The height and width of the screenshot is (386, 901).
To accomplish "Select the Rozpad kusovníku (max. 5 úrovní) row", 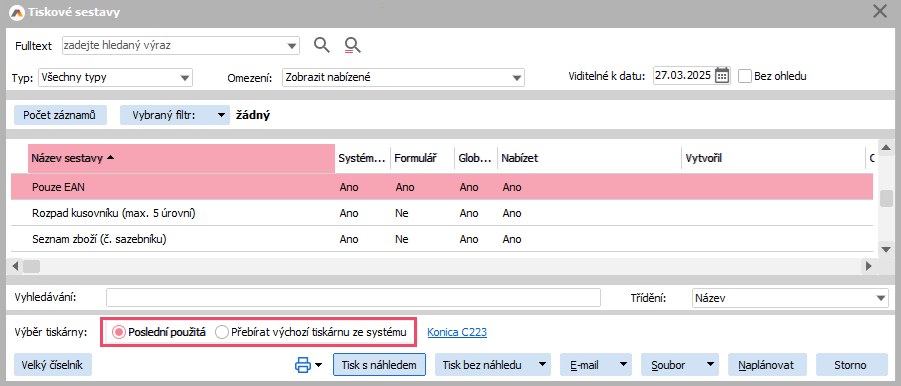I will tap(442, 213).
